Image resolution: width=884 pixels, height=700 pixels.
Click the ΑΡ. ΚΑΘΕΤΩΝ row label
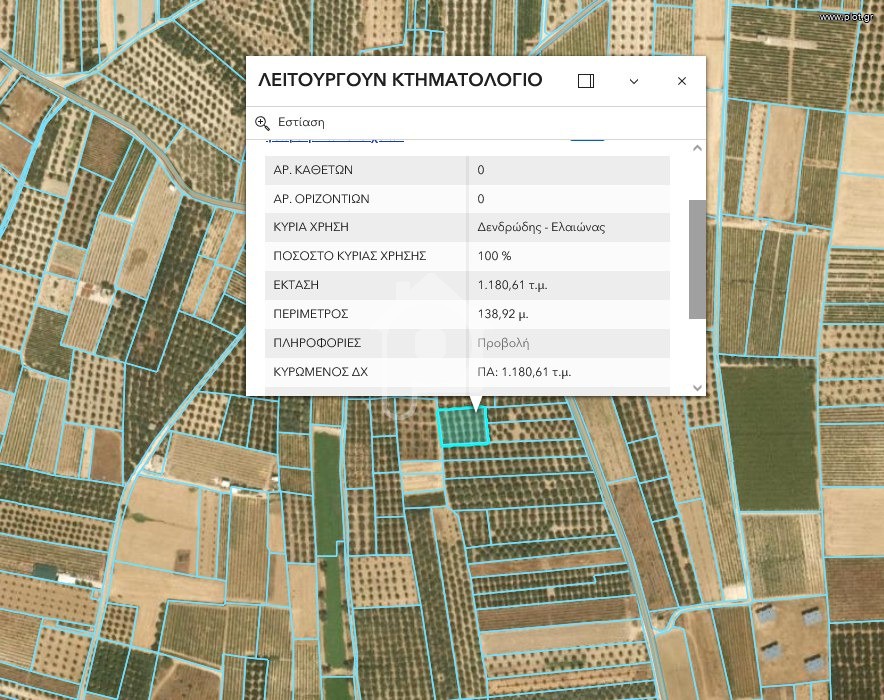(313, 170)
